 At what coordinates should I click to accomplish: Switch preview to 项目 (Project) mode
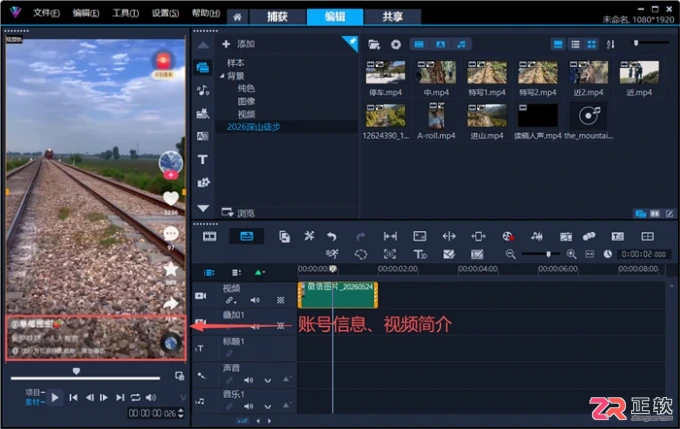point(35,393)
